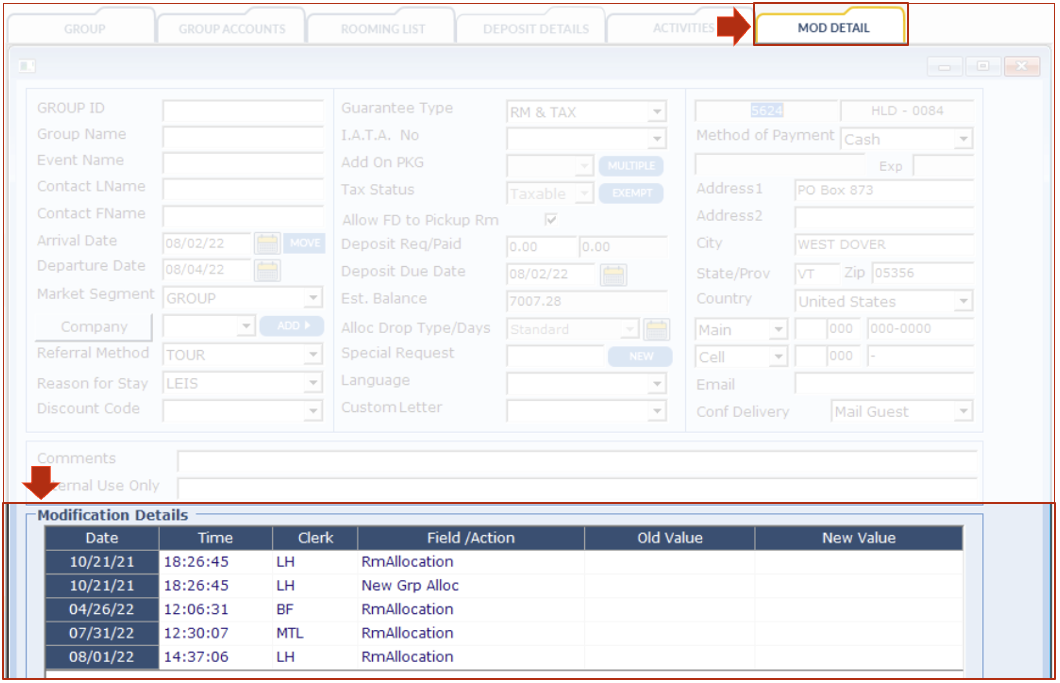Open the Arrival Date calendar picker
1060x683 pixels.
(x=267, y=243)
